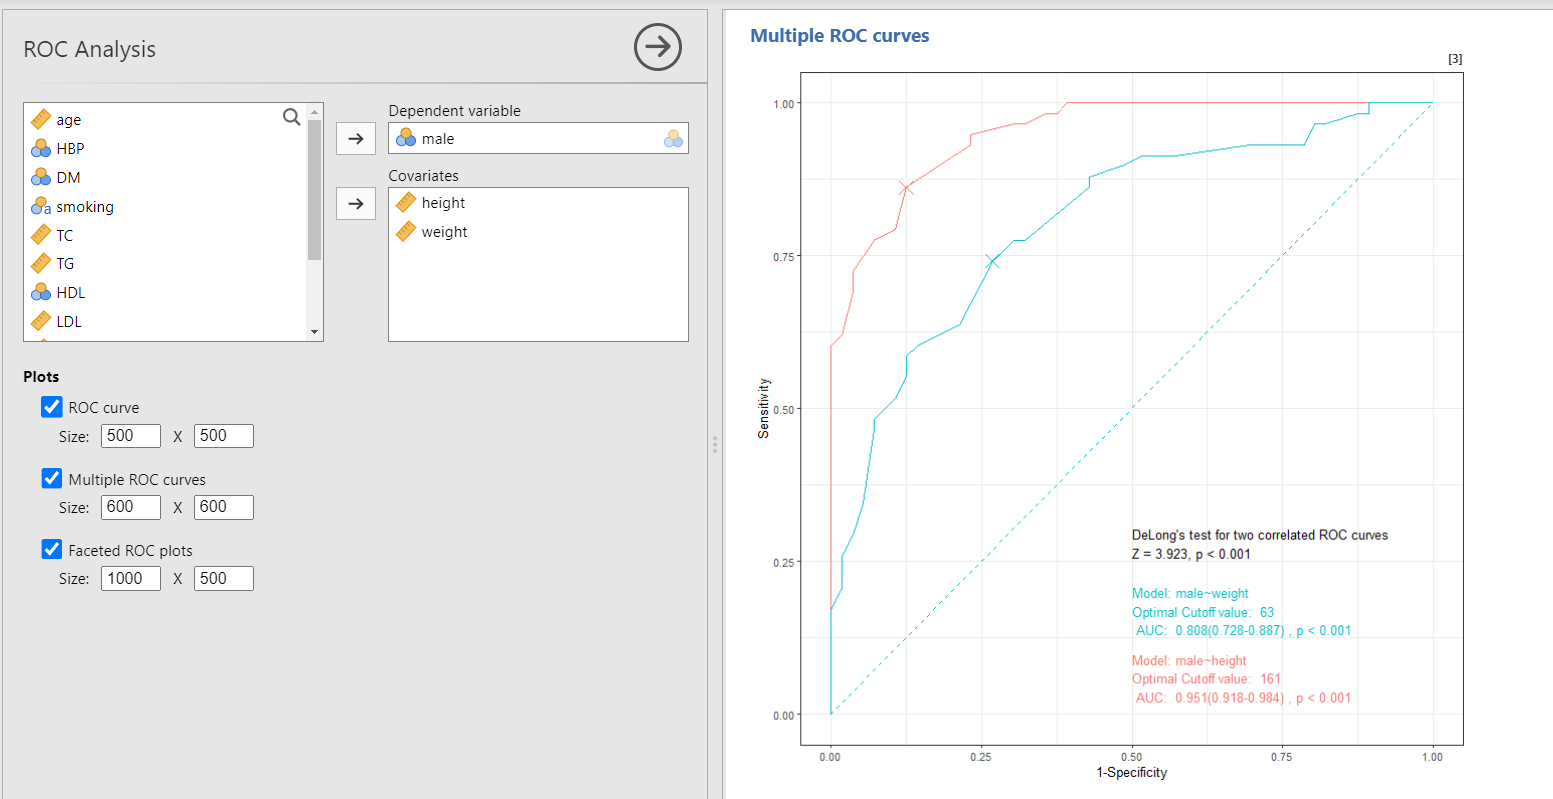Click ruler icon beside height covariate
Screen dimensions: 1553x799
406,202
